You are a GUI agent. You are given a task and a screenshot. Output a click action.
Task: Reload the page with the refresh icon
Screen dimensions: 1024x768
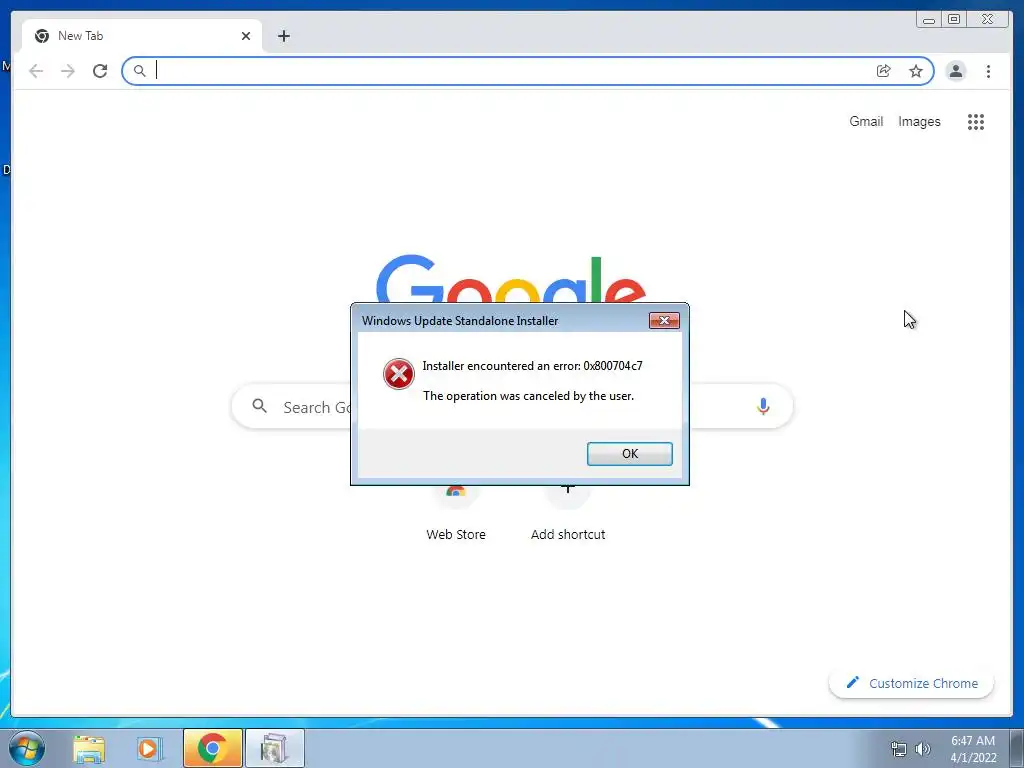(100, 71)
